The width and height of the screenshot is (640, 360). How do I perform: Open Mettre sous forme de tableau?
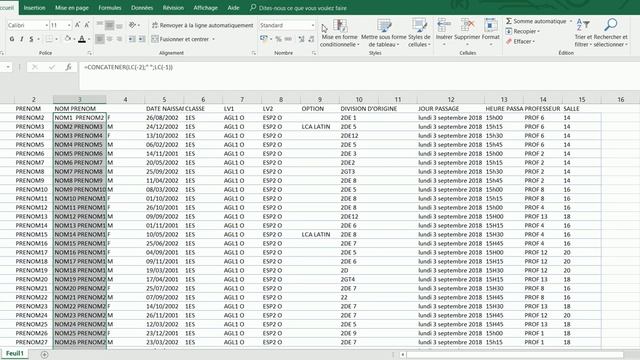384,33
